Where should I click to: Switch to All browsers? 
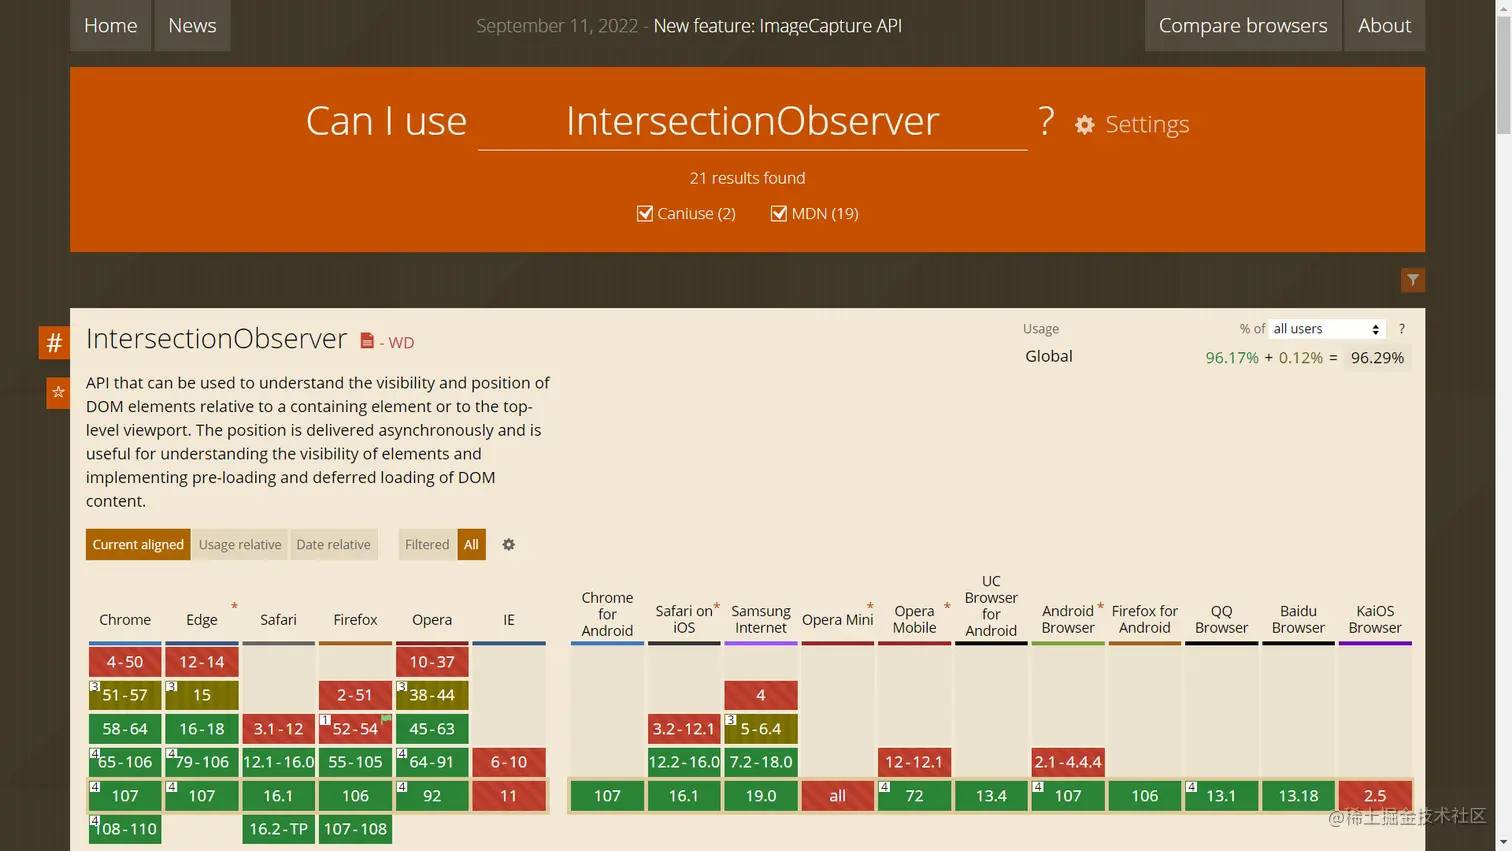pyautogui.click(x=471, y=544)
